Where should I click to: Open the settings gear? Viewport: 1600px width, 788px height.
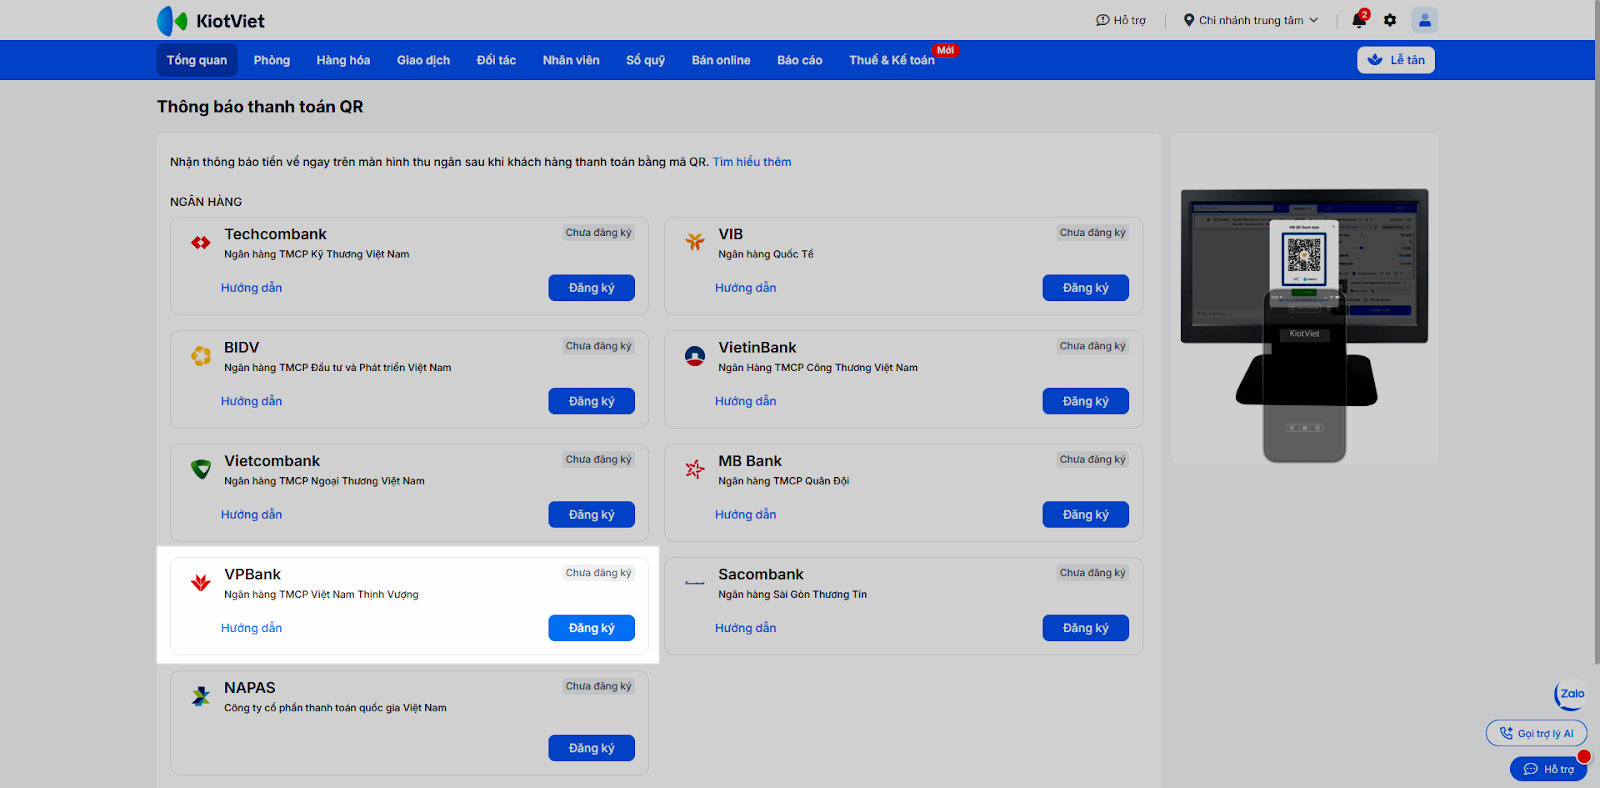tap(1390, 20)
